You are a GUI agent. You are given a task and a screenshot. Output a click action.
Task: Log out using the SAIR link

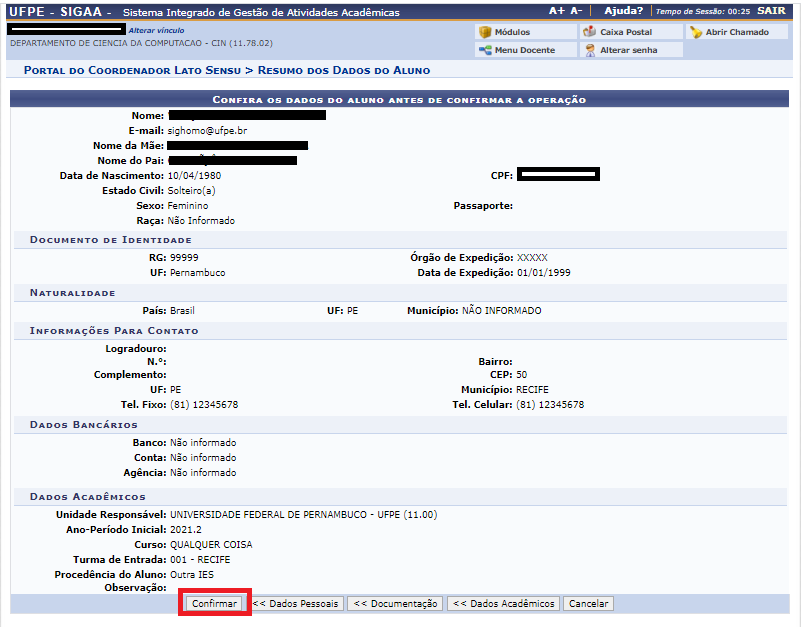pos(771,11)
